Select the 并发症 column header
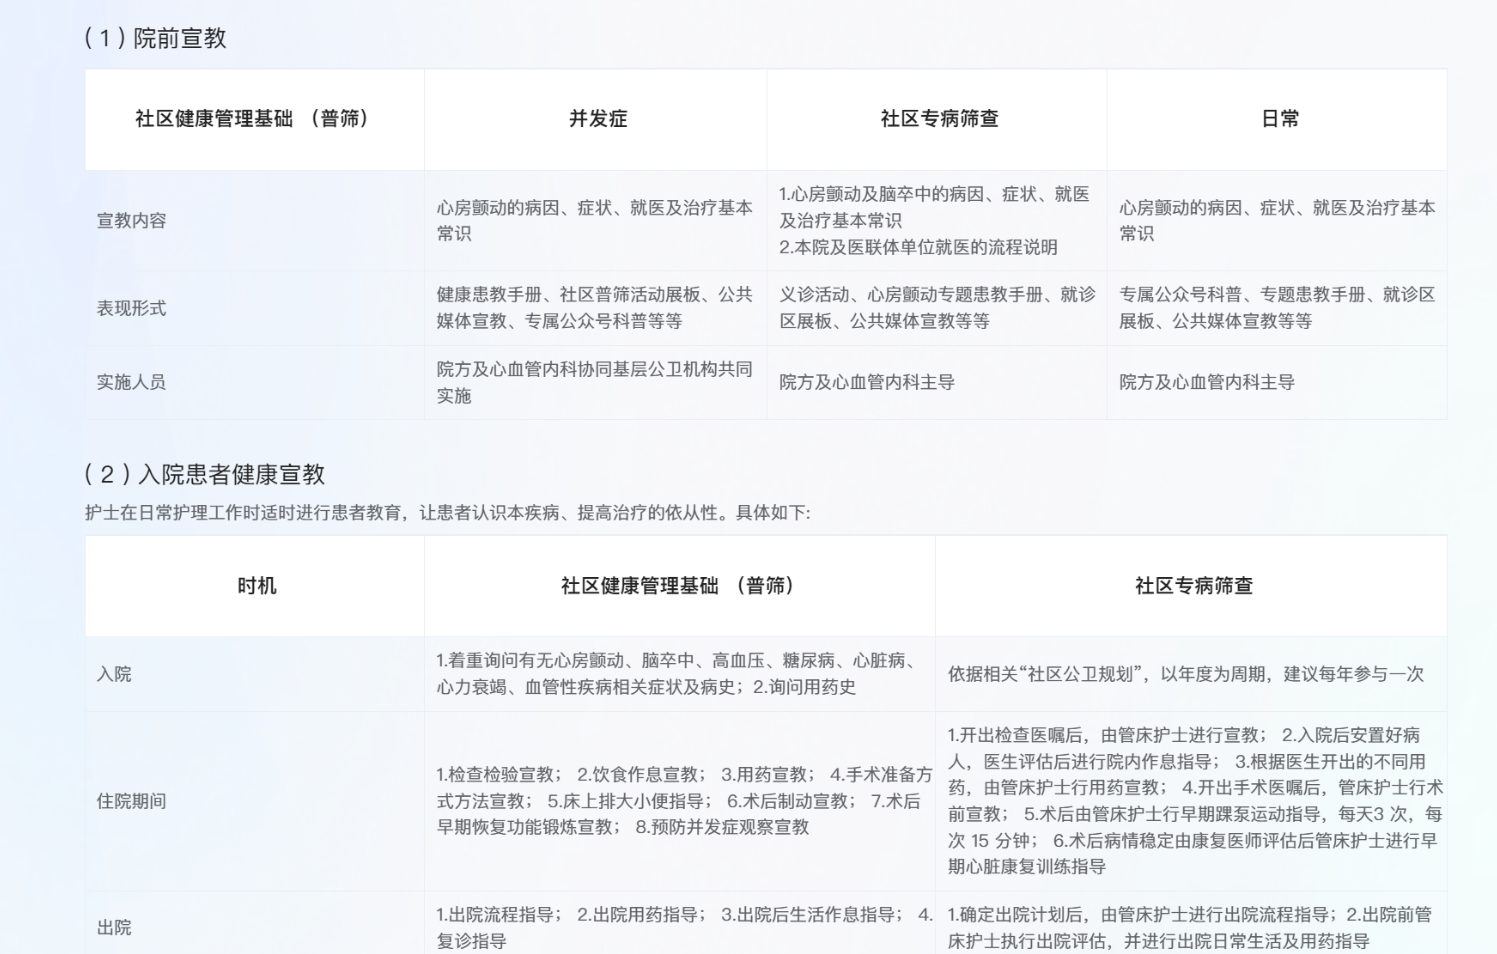The image size is (1497, 954). coord(597,119)
